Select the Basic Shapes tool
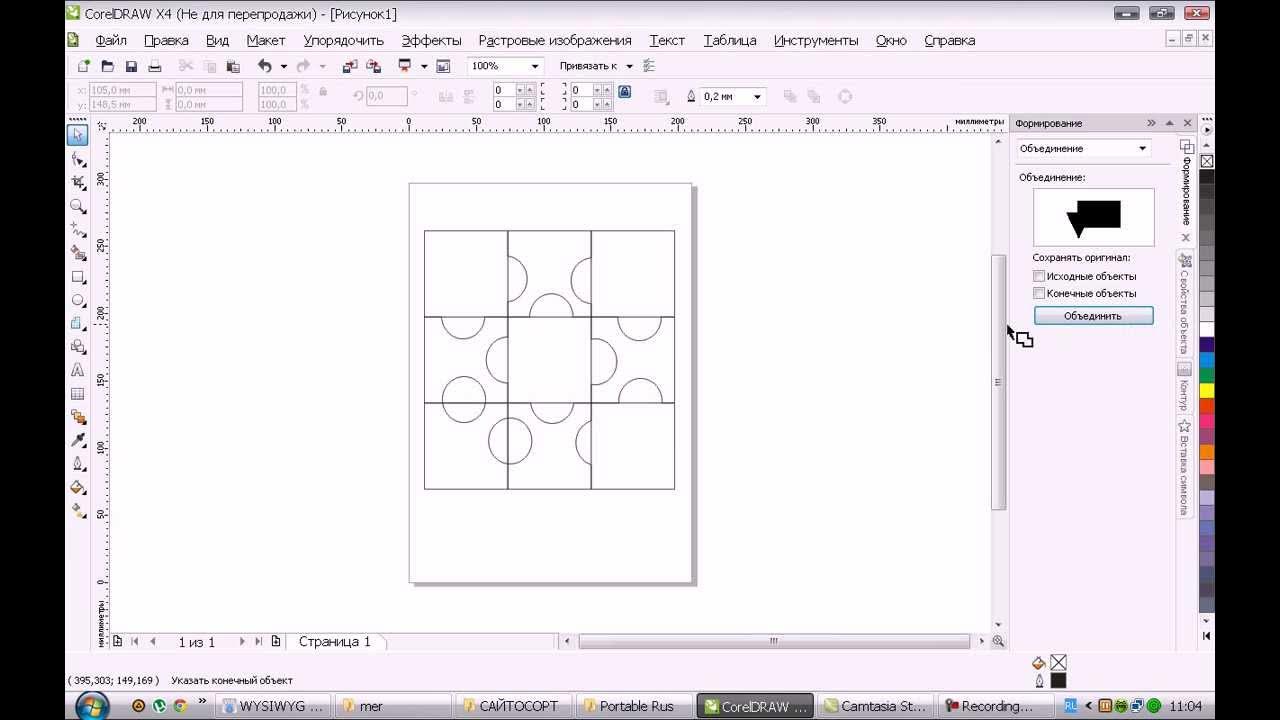This screenshot has width=1280, height=720. [78, 347]
